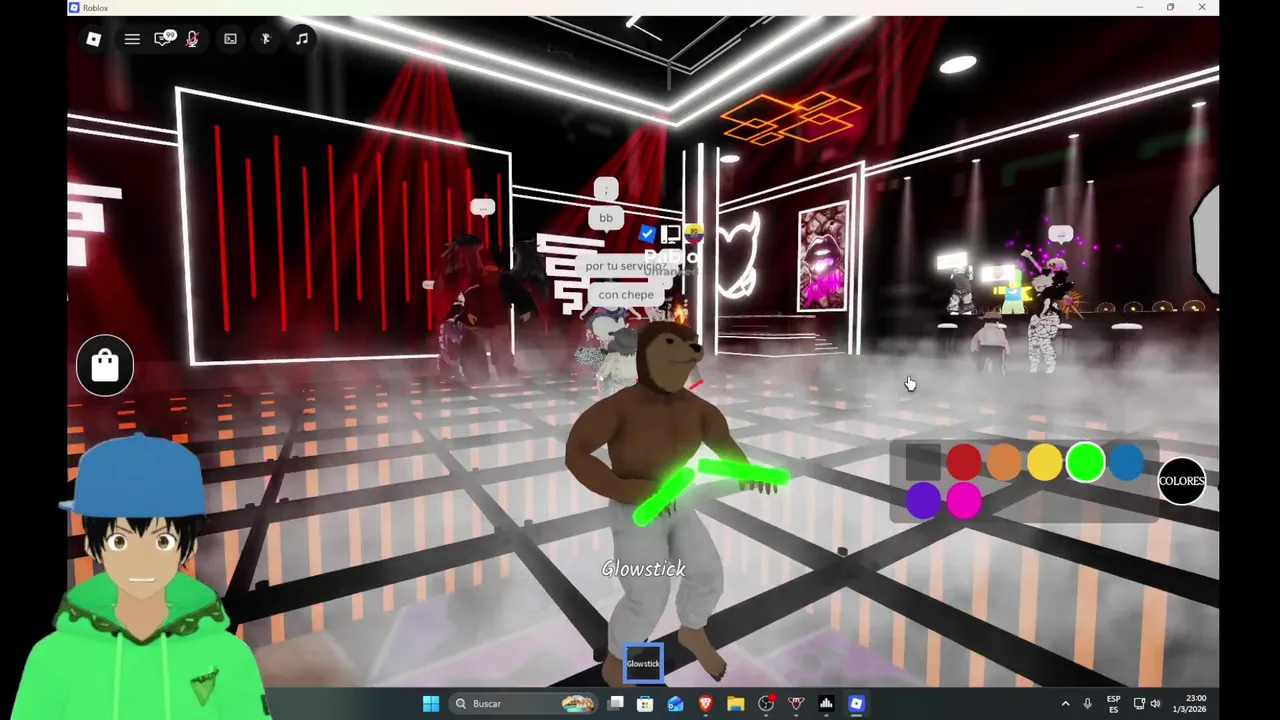
Task: Select the purple glowstick color
Action: pyautogui.click(x=924, y=500)
